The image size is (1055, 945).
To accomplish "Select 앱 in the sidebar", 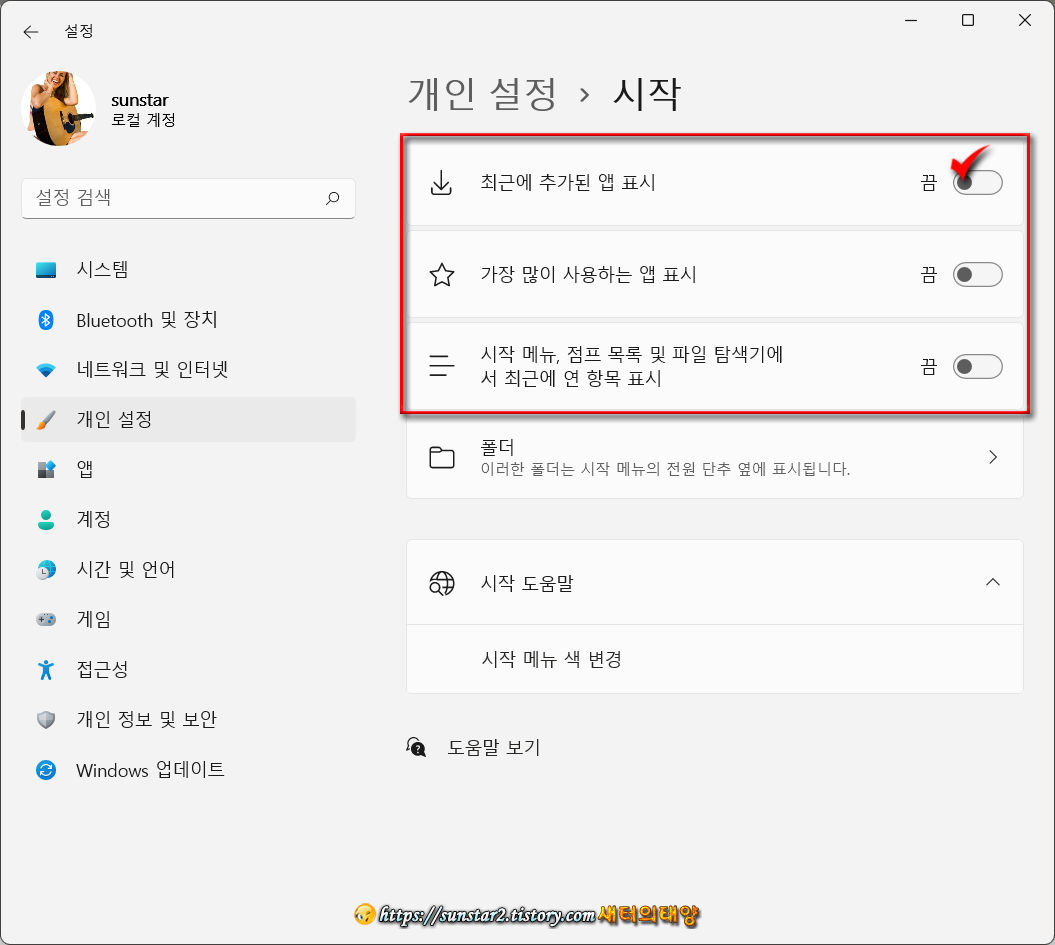I will pyautogui.click(x=96, y=469).
